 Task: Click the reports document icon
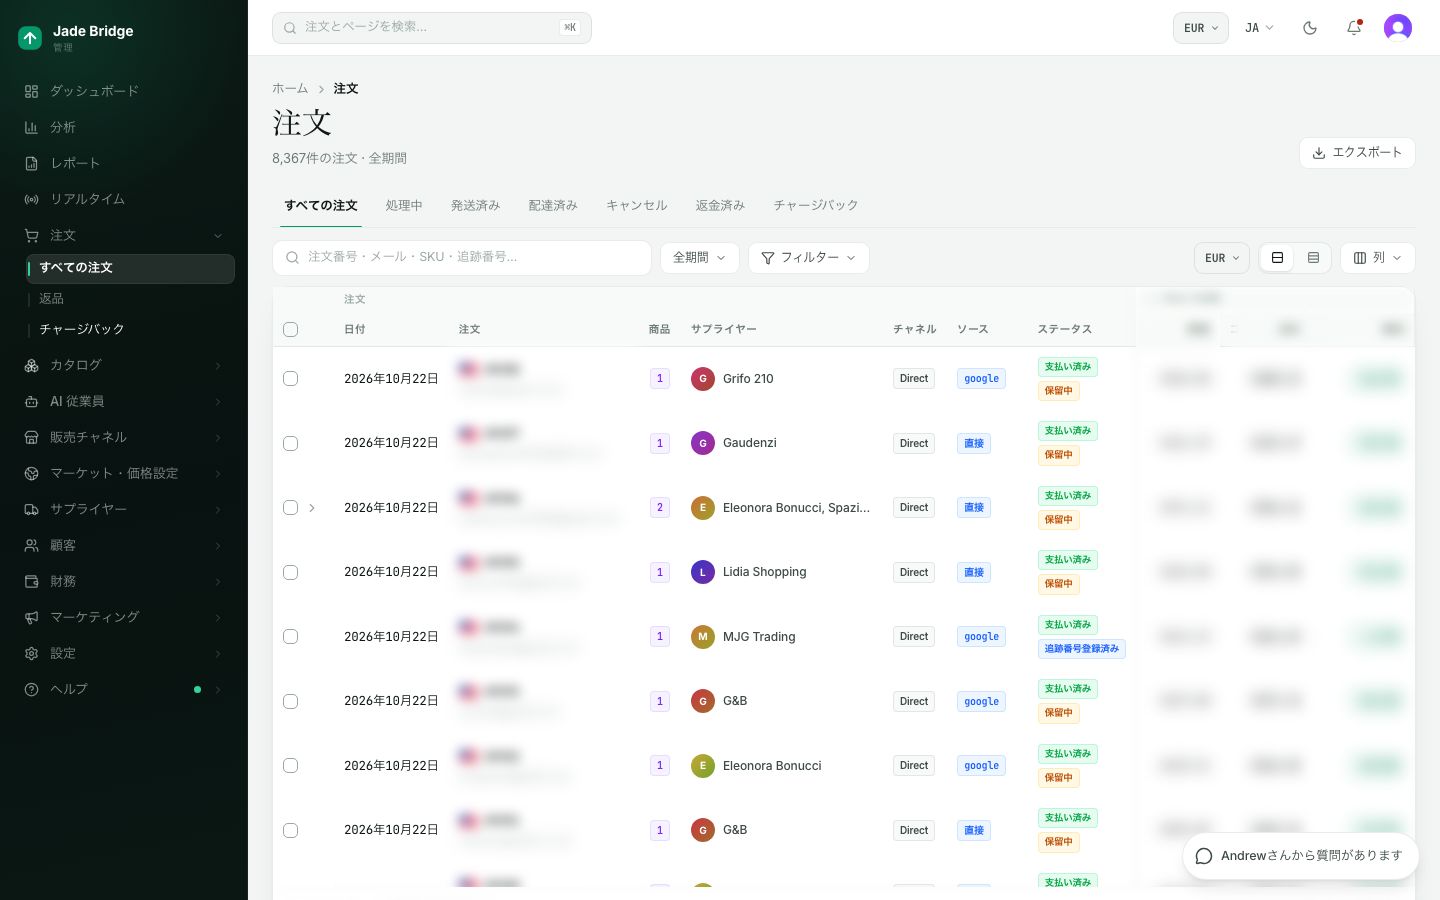[32, 163]
